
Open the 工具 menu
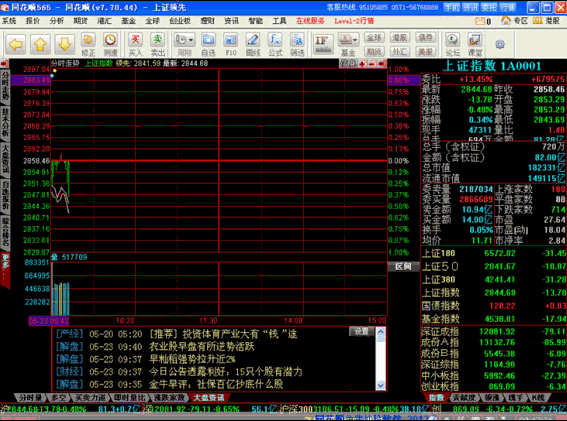point(279,21)
